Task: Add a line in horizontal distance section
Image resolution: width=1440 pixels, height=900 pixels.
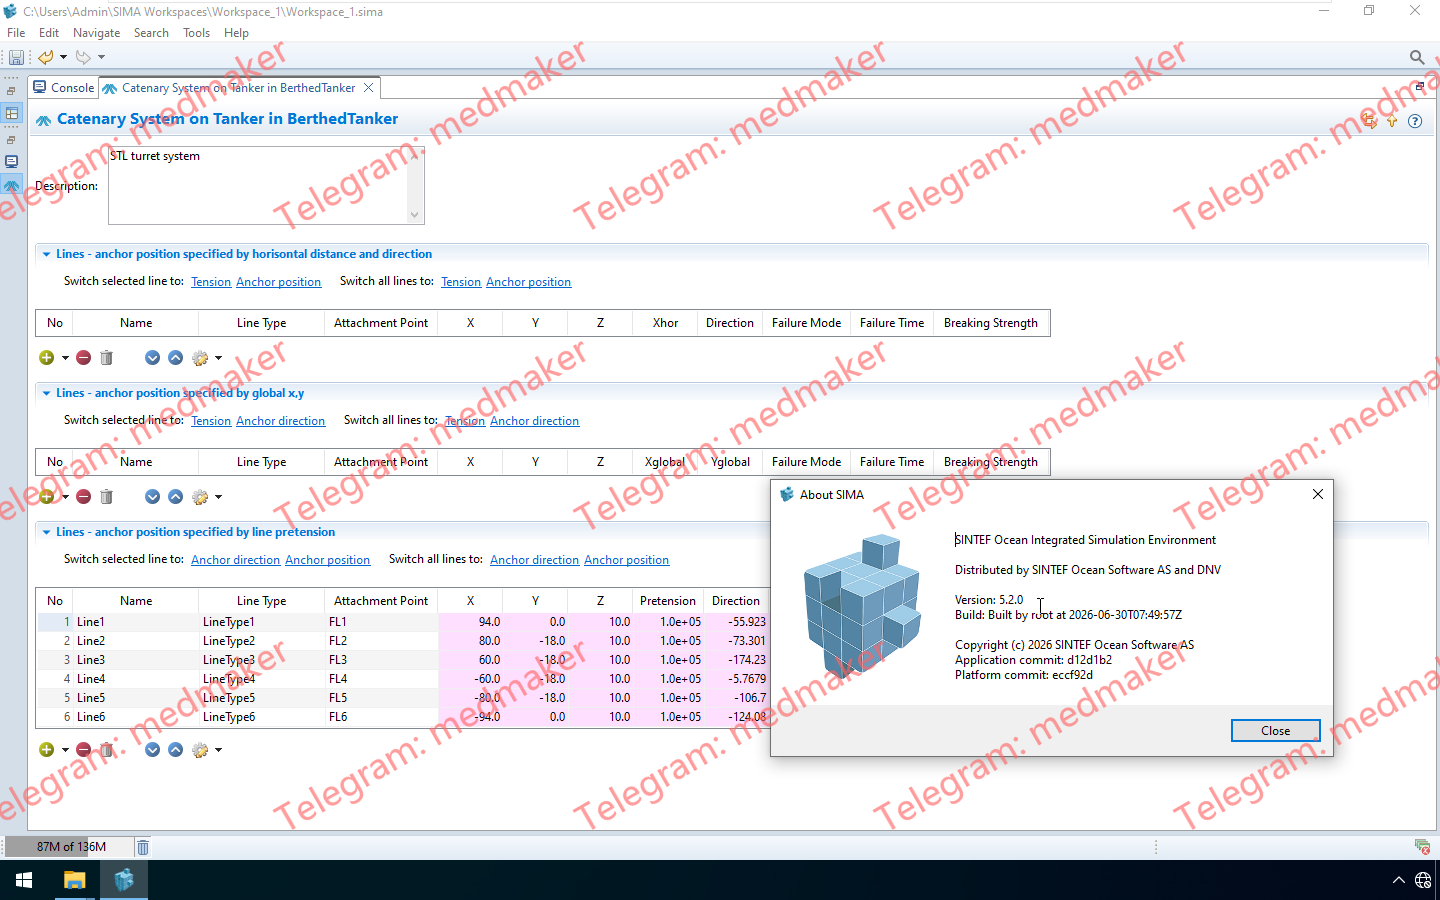Action: (x=46, y=358)
